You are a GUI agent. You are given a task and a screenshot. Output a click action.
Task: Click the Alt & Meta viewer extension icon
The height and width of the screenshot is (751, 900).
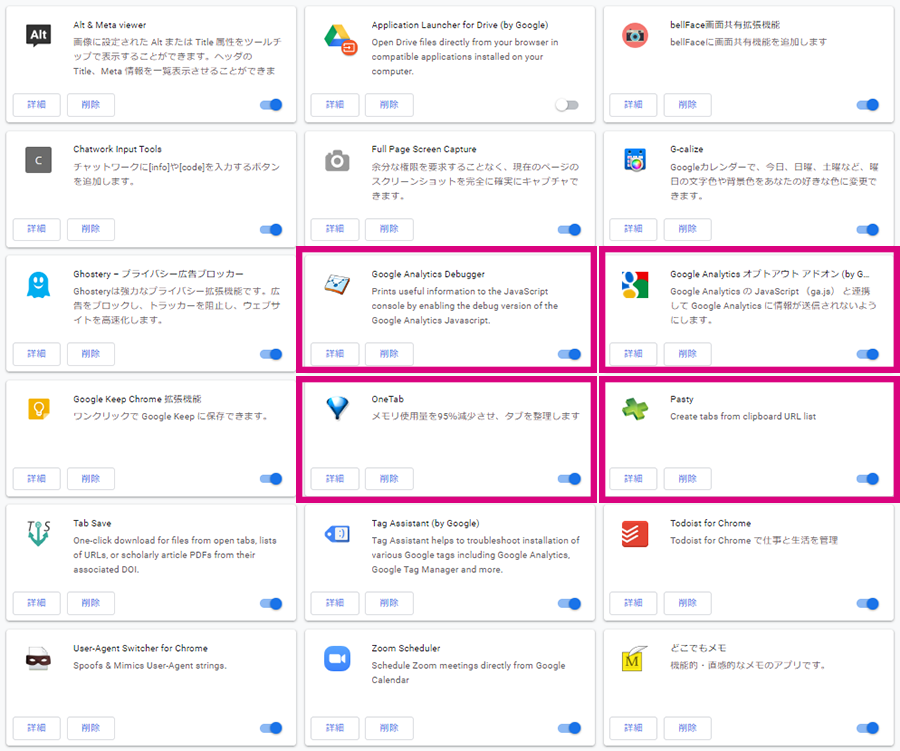[38, 35]
